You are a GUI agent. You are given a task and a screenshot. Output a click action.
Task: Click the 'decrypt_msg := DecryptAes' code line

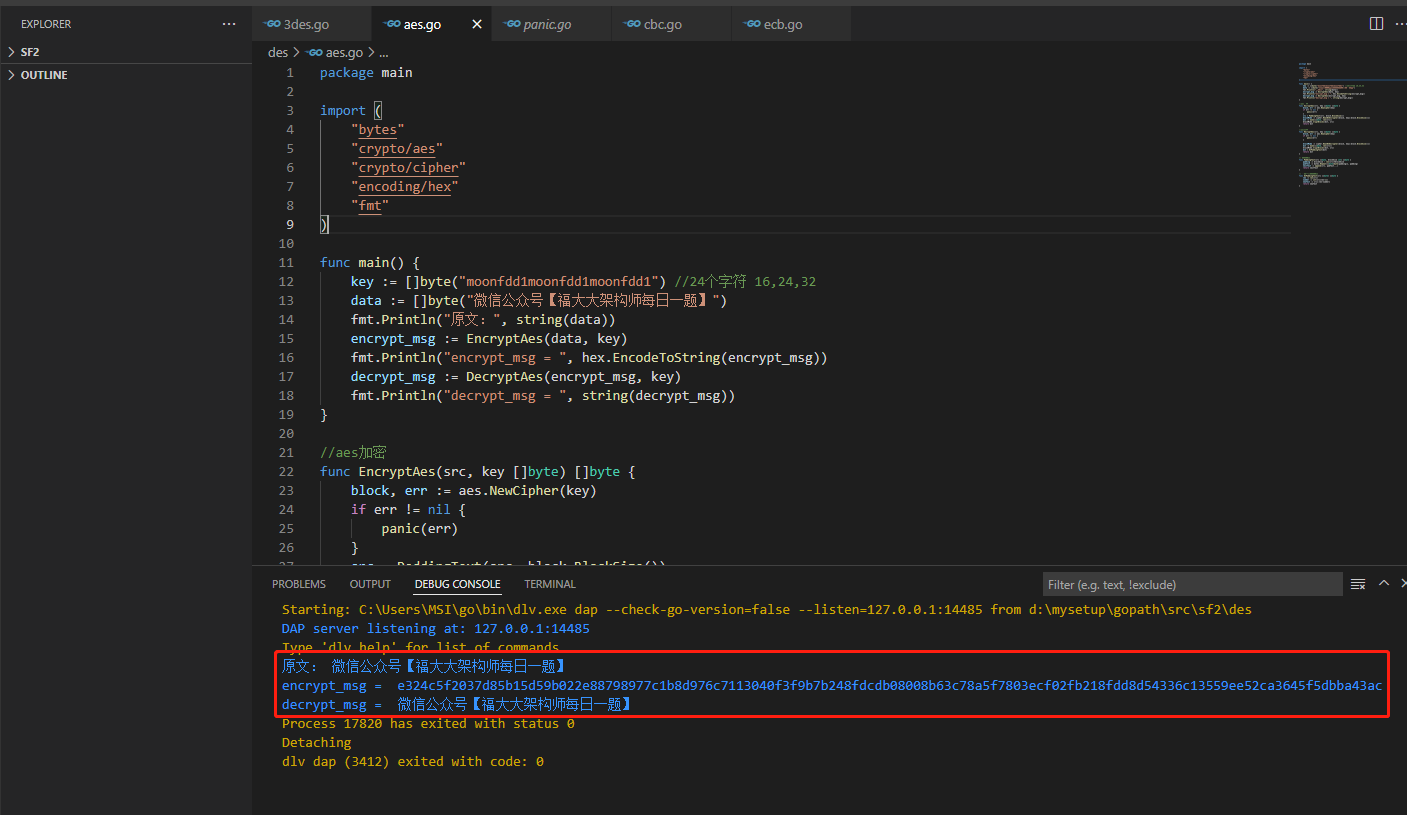[516, 376]
